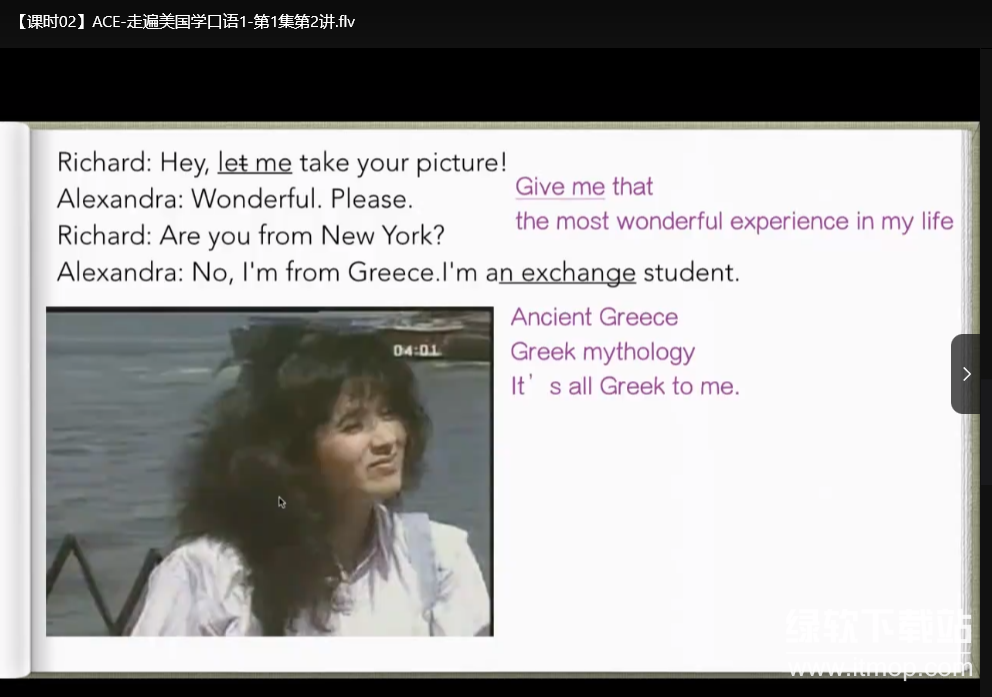Click the www.itmop.com watermark URL
Screen dimensions: 992x697
click(878, 667)
